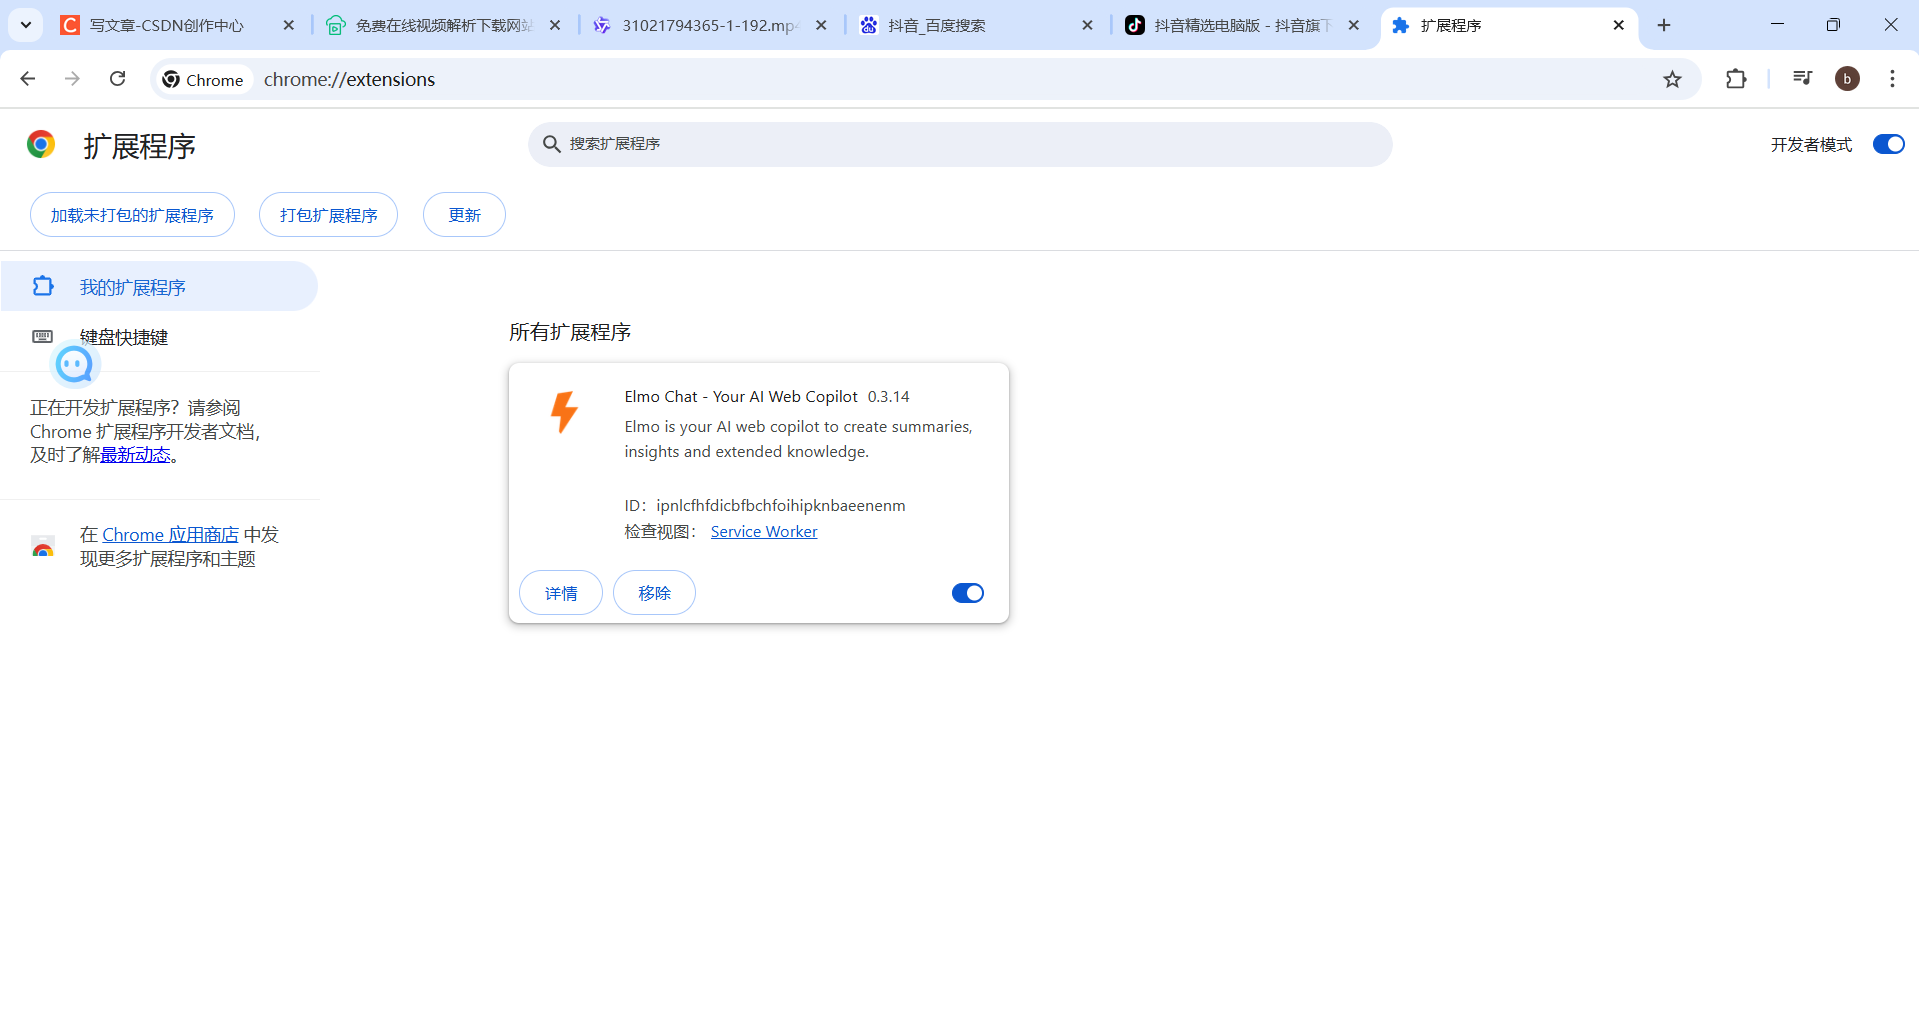Switch to the 抖音精选电脑版 tab
The image size is (1919, 1018).
click(x=1243, y=25)
